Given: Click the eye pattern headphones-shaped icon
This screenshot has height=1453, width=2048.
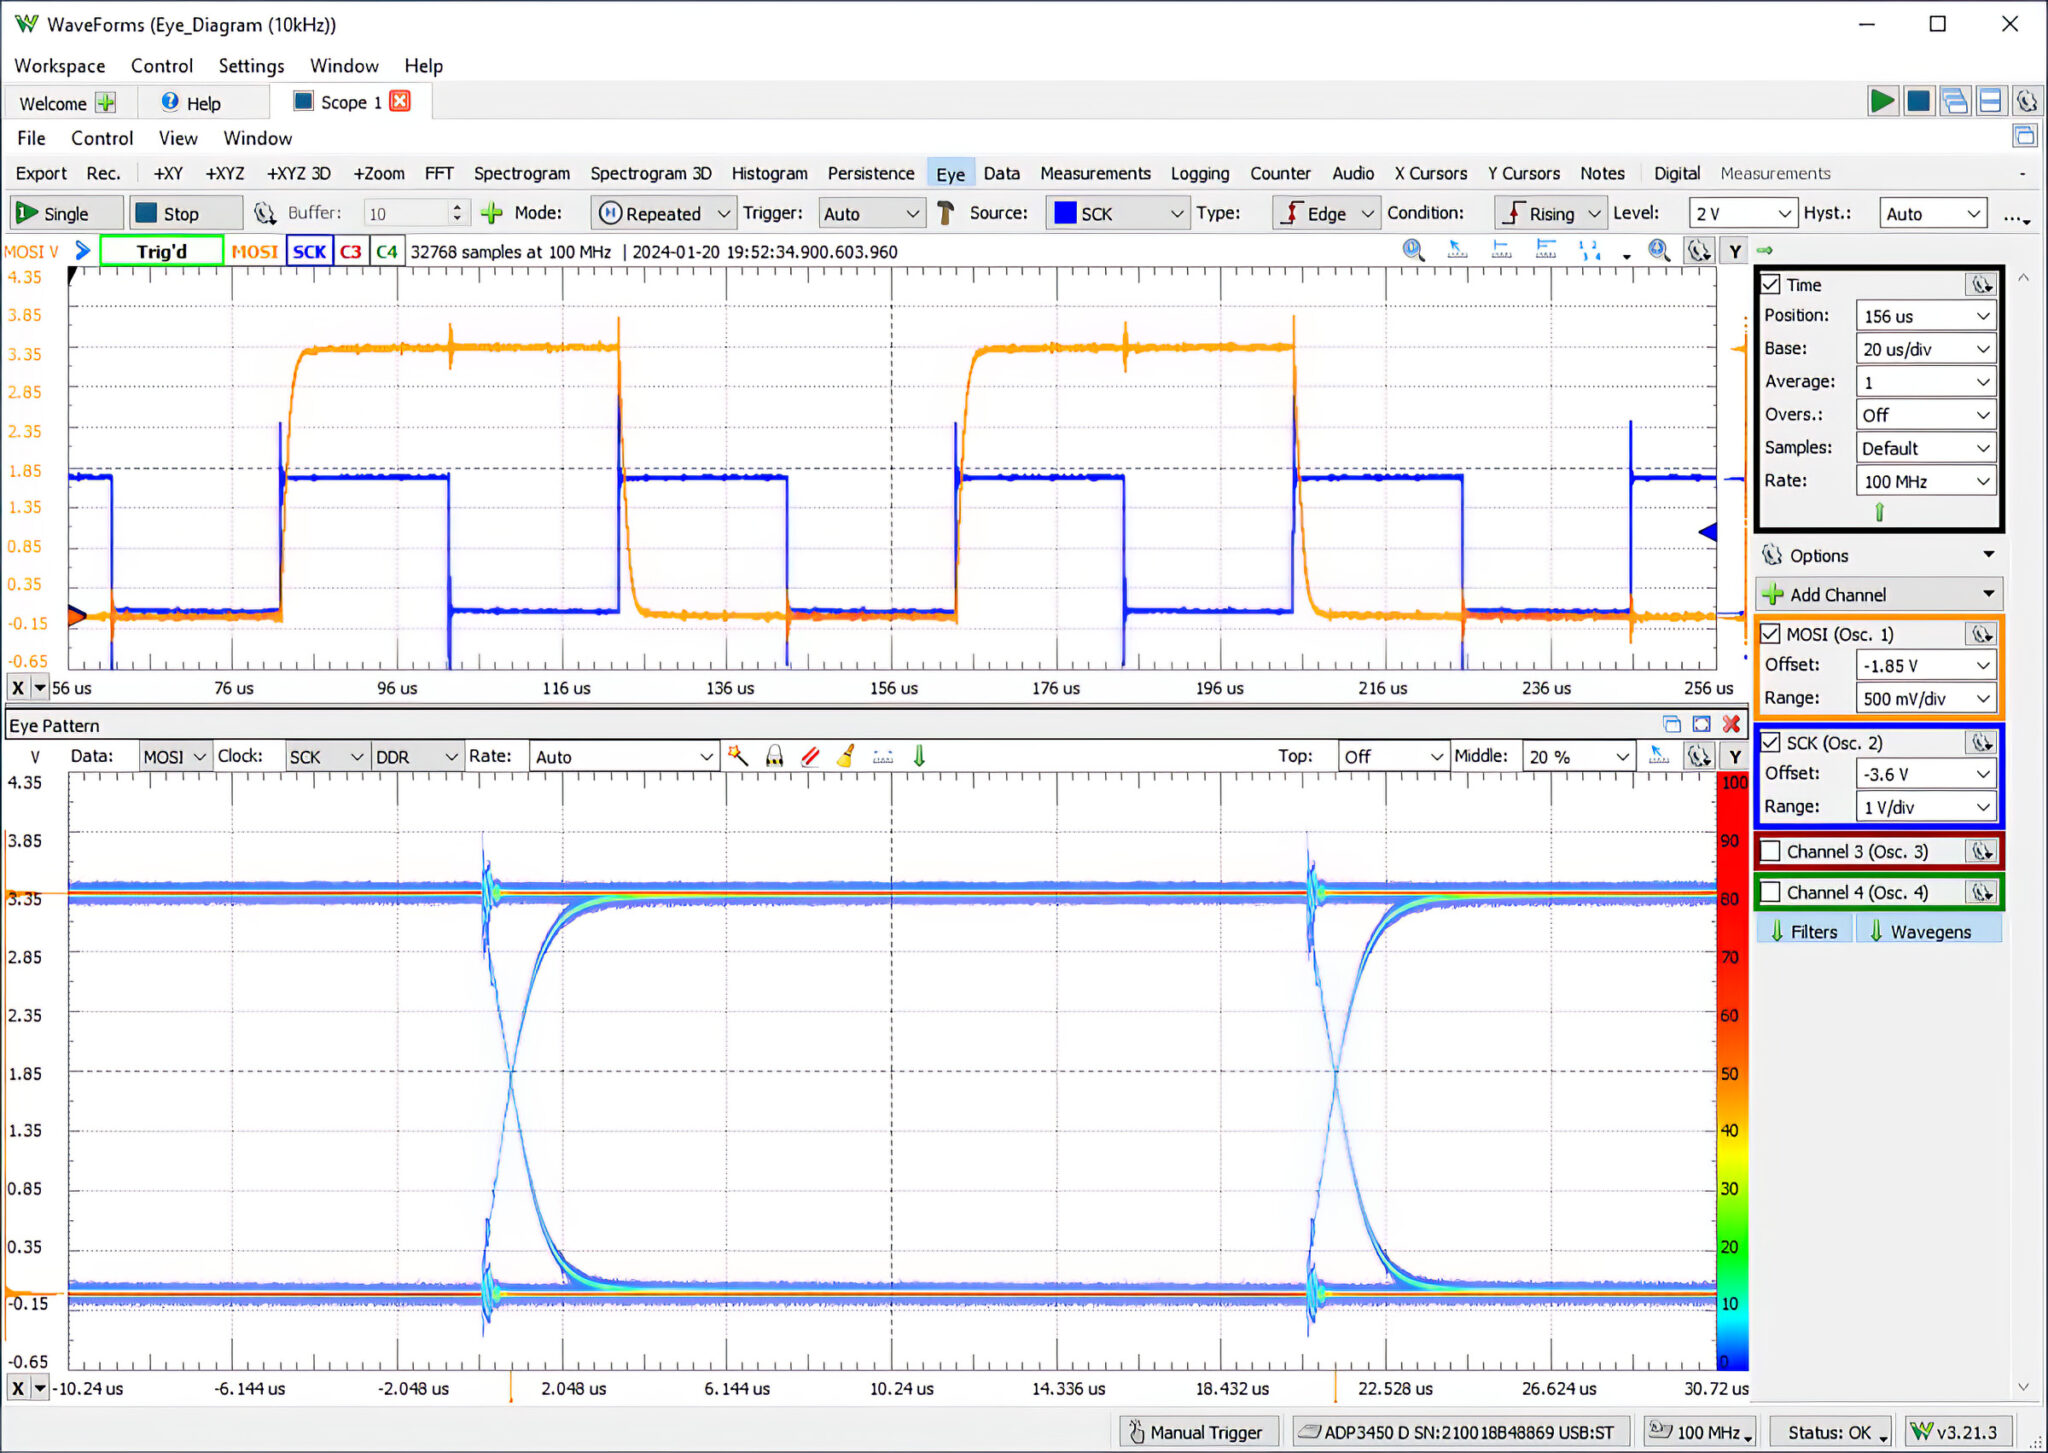Looking at the screenshot, I should [774, 756].
